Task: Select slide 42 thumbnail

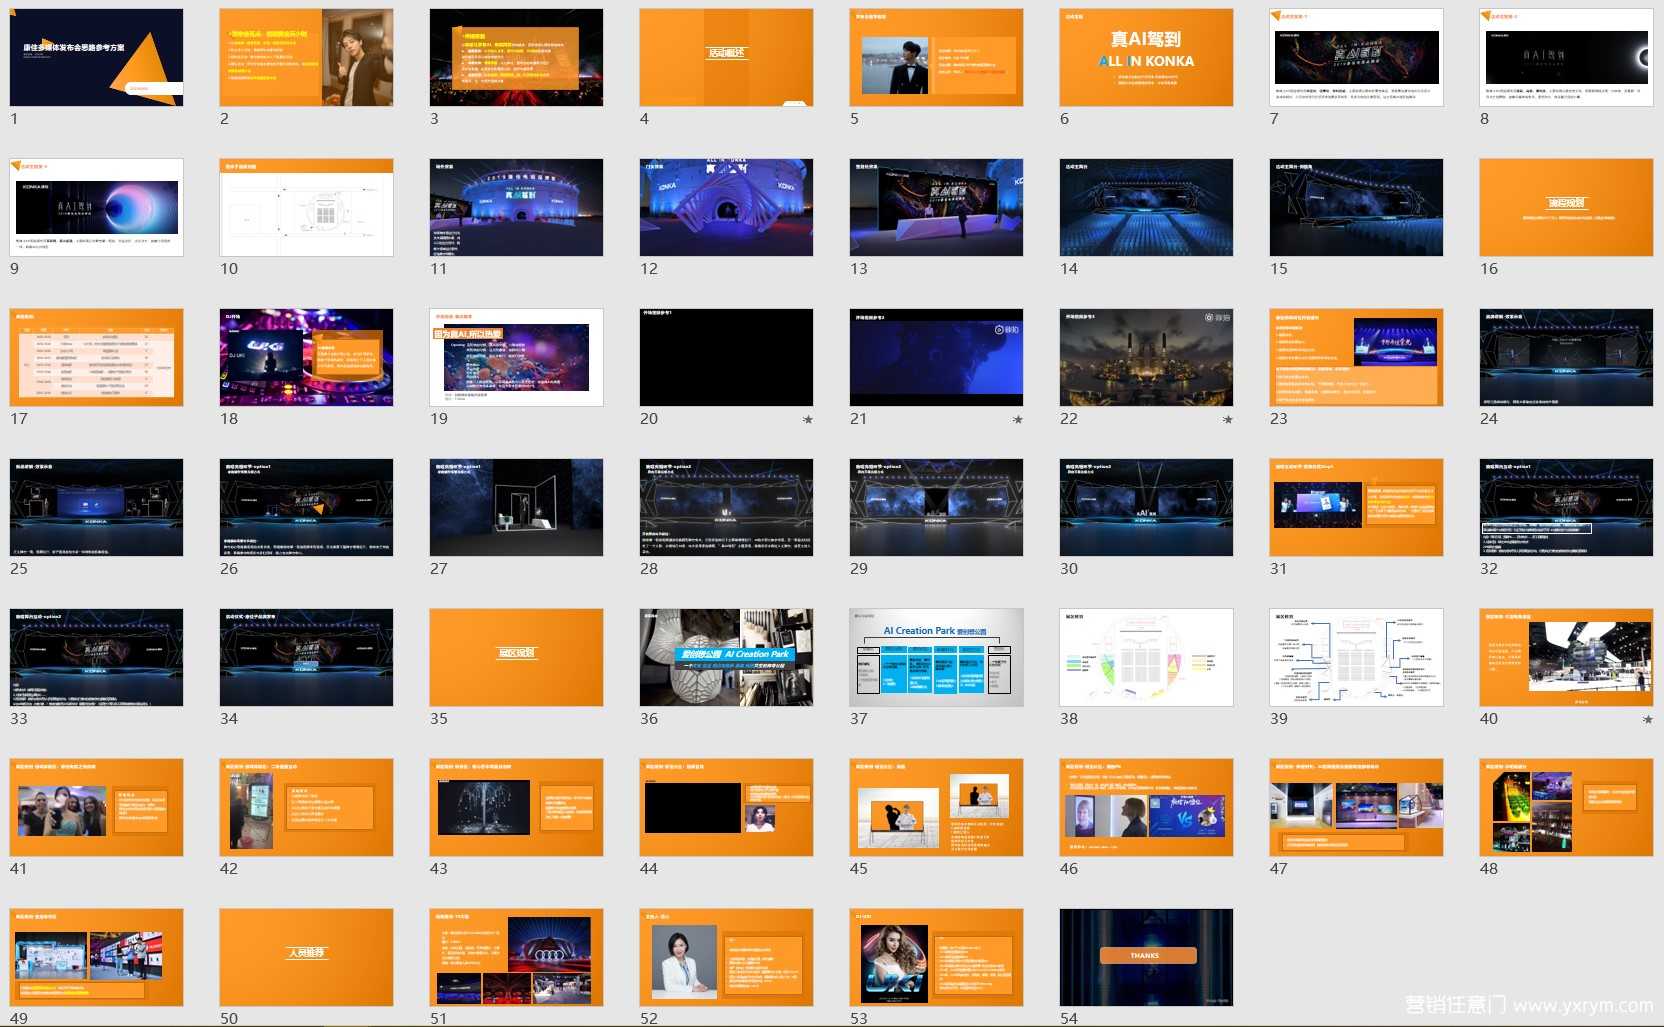Action: pyautogui.click(x=306, y=807)
